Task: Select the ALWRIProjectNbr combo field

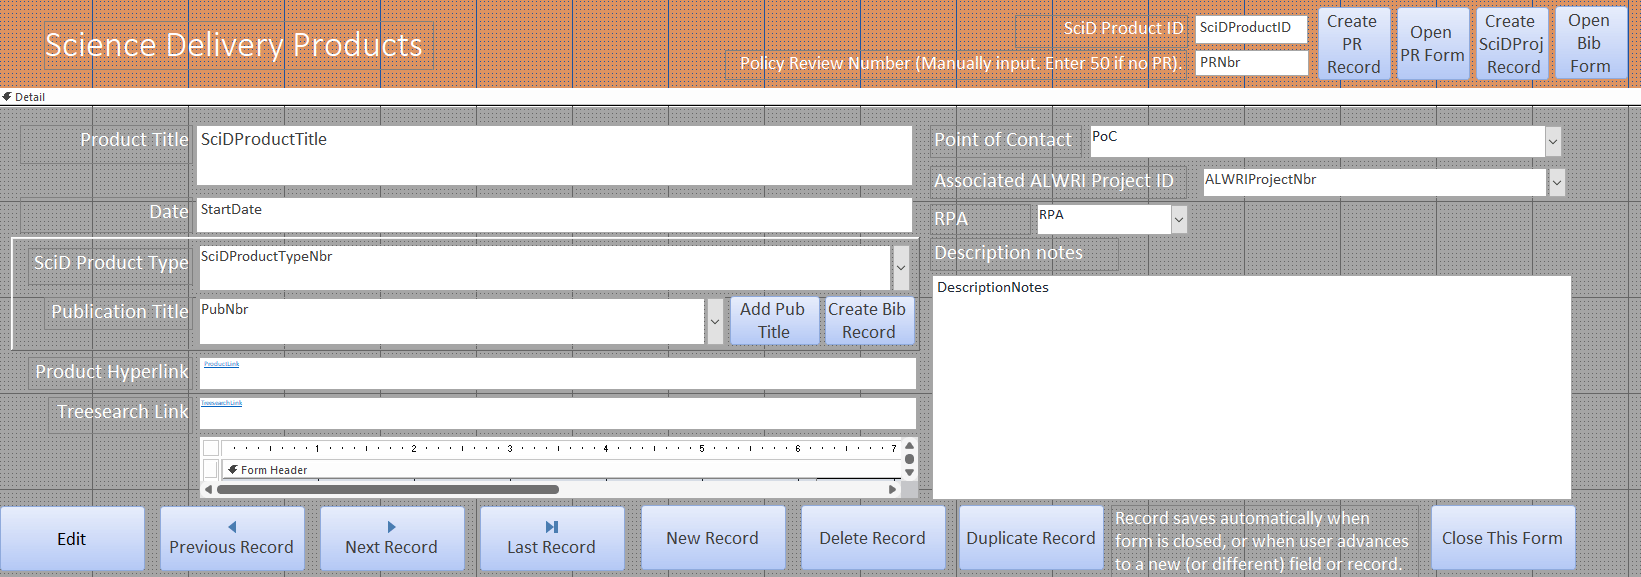Action: [x=1375, y=182]
